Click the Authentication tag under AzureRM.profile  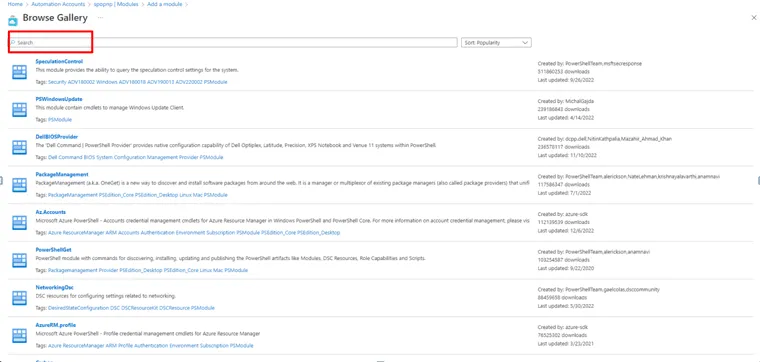click(151, 346)
